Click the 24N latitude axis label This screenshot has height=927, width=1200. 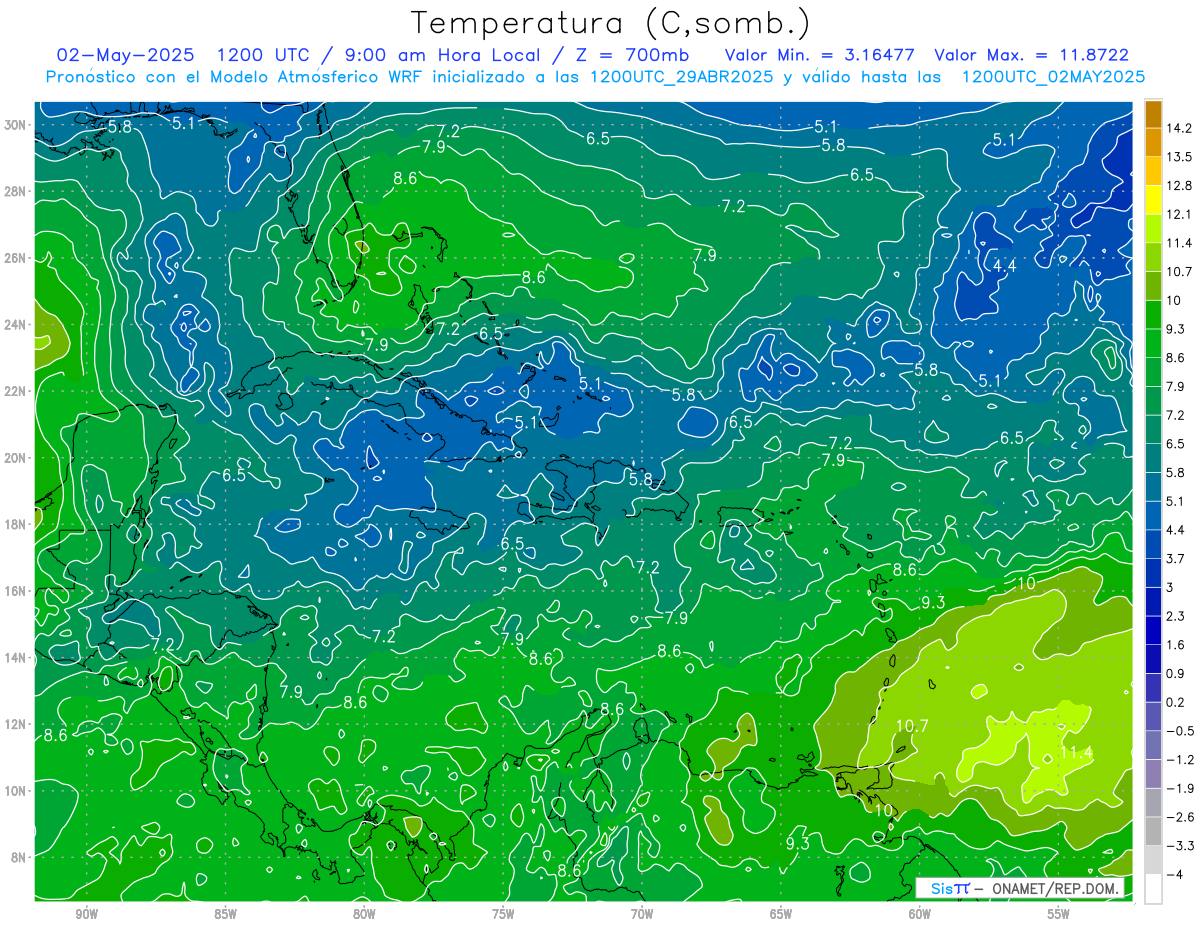coord(16,324)
